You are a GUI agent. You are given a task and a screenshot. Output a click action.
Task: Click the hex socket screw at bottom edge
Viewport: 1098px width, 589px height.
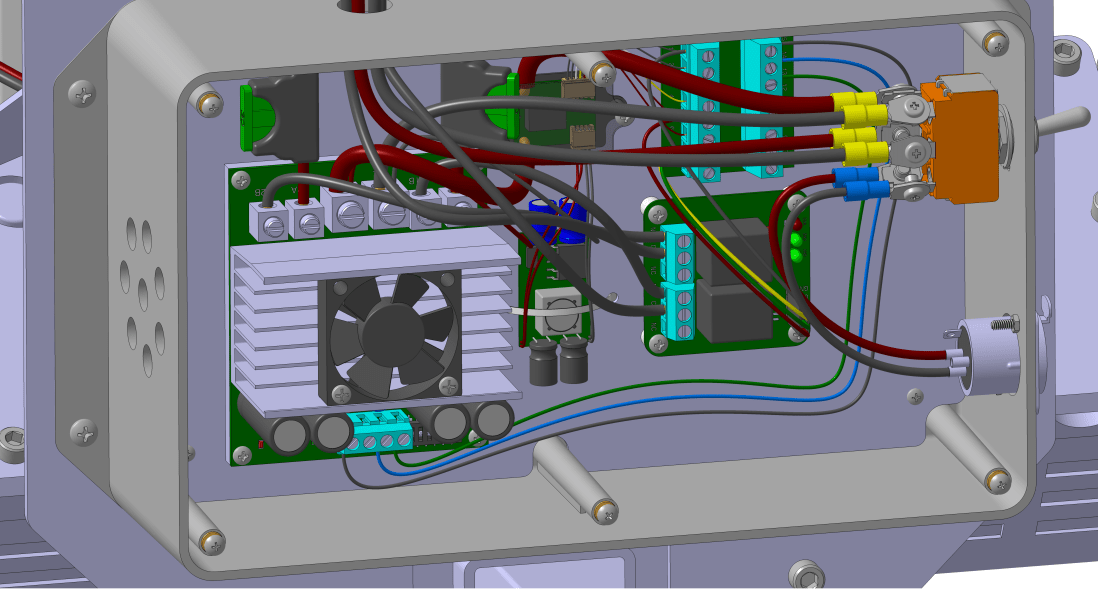(807, 575)
